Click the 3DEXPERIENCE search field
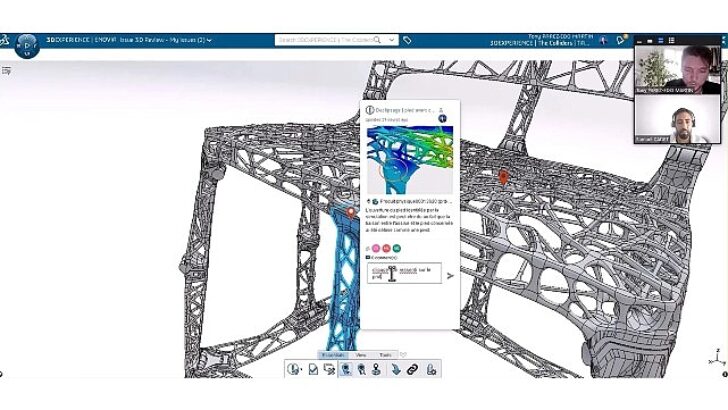Image resolution: width=728 pixels, height=410 pixels. [x=325, y=40]
